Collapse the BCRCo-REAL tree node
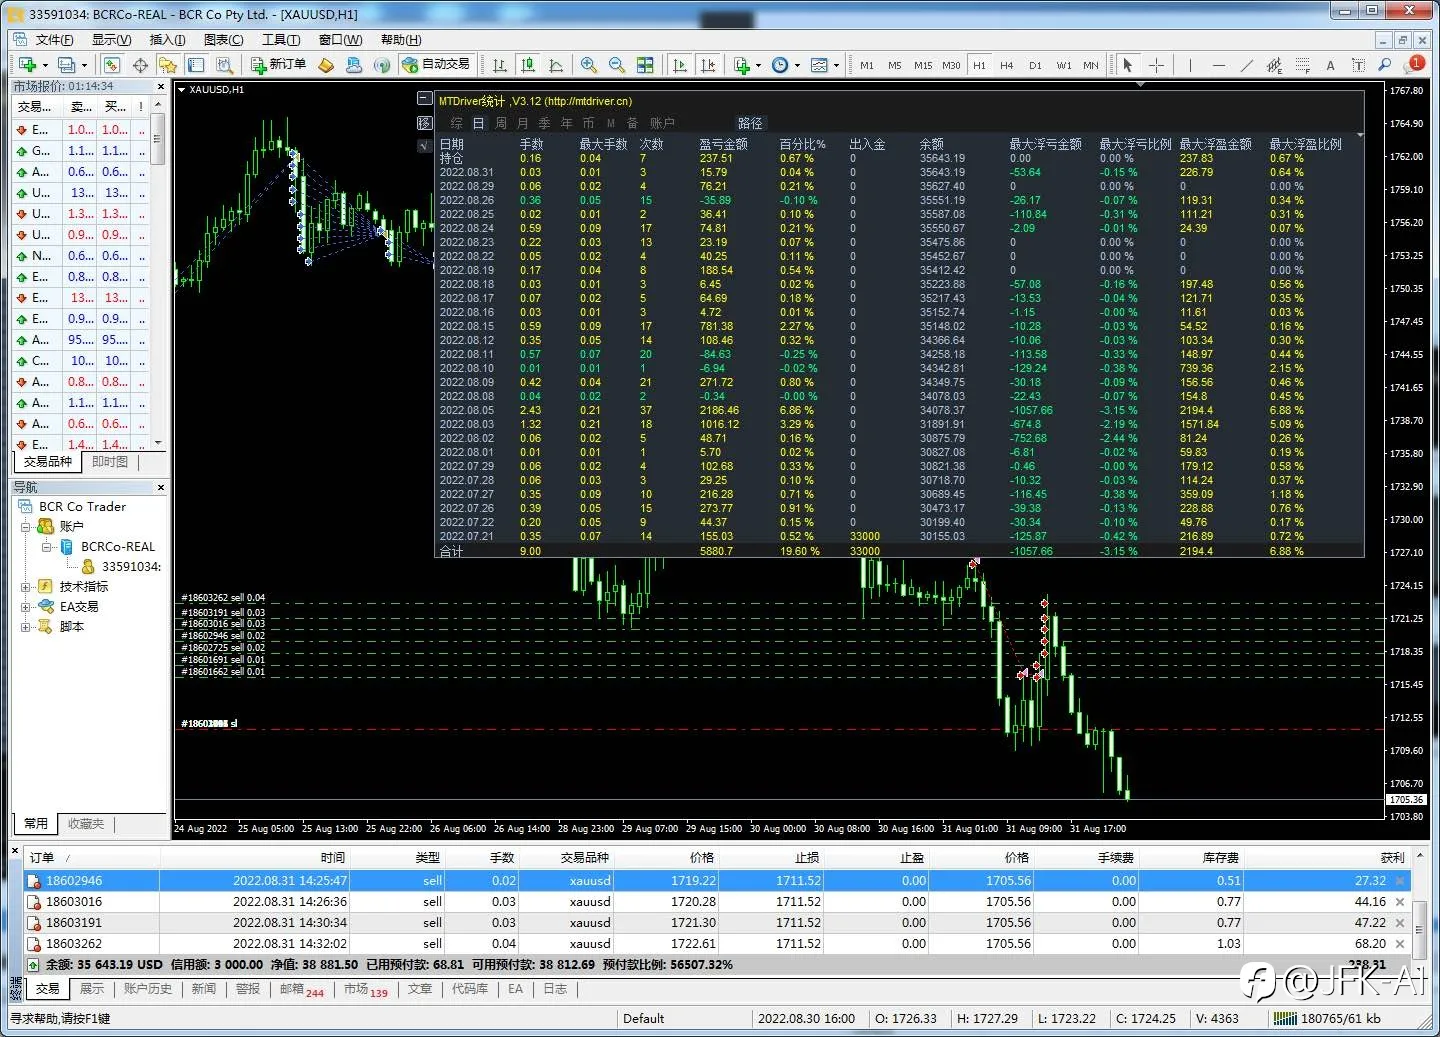Image resolution: width=1440 pixels, height=1037 pixels. click(x=47, y=547)
